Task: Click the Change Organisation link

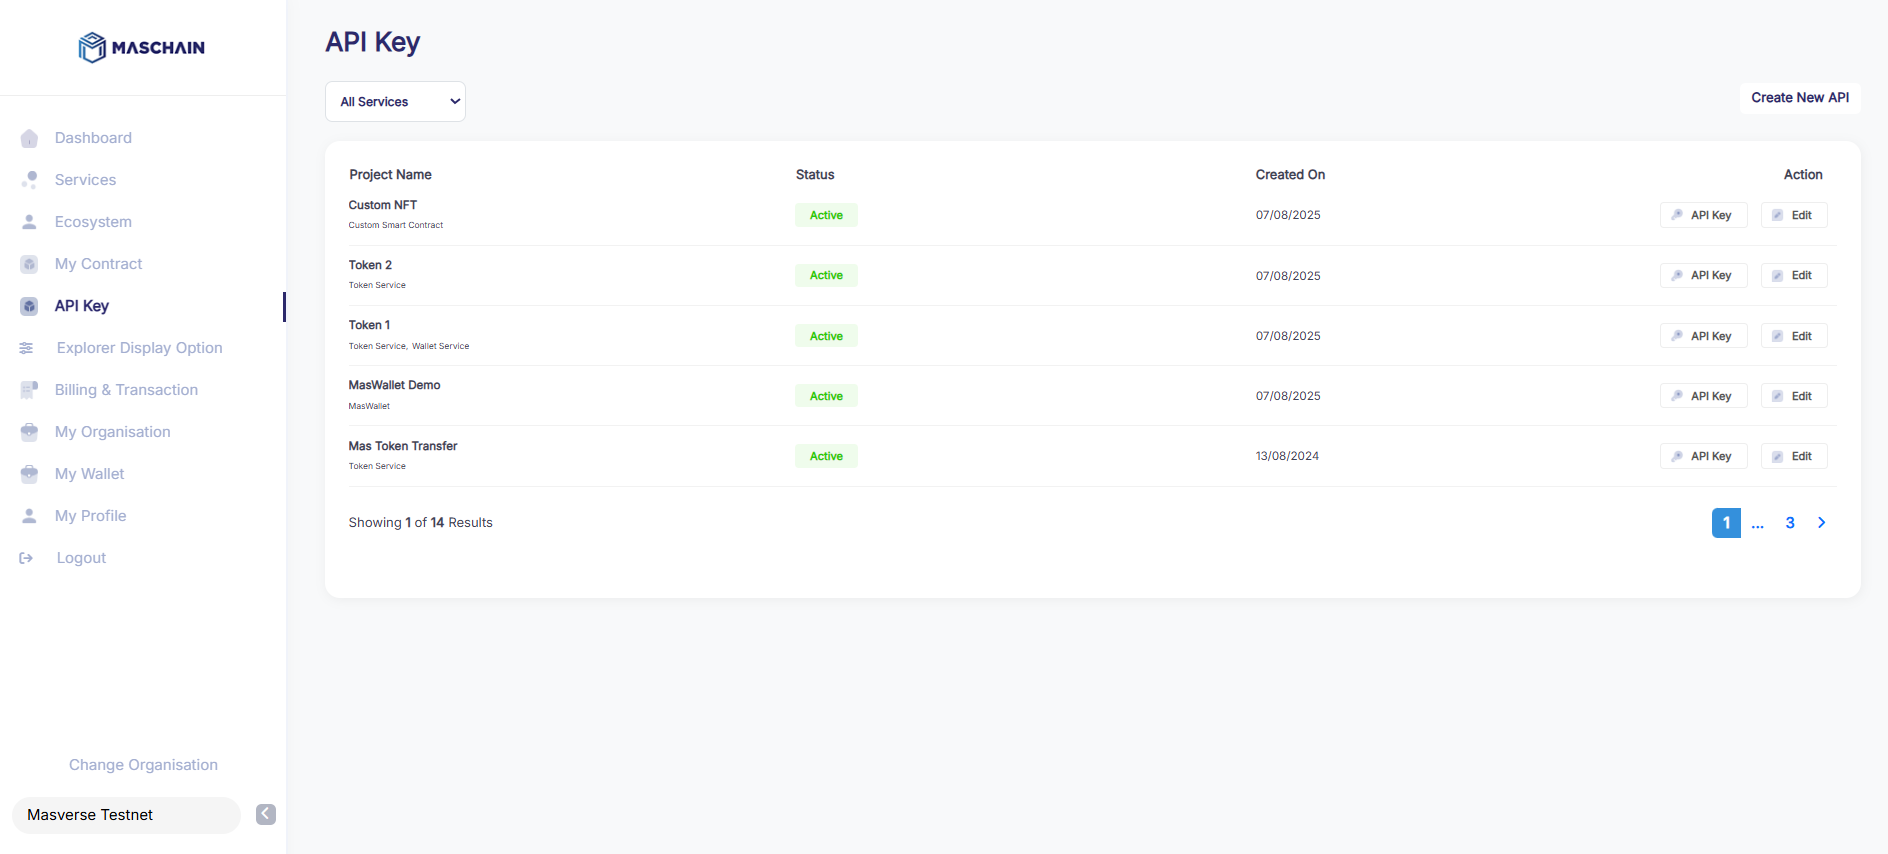Action: tap(143, 765)
